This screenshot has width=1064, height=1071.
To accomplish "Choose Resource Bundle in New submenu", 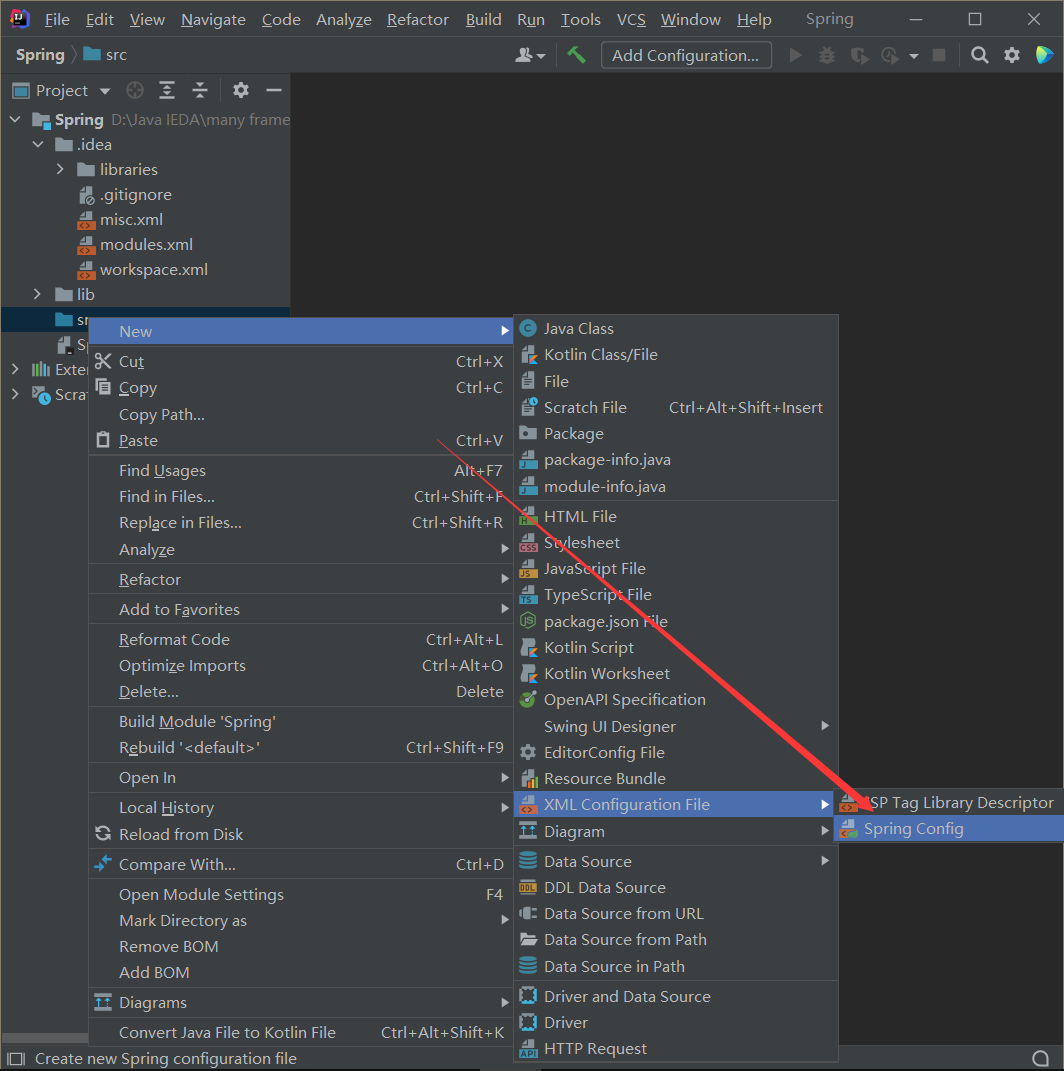I will point(675,779).
